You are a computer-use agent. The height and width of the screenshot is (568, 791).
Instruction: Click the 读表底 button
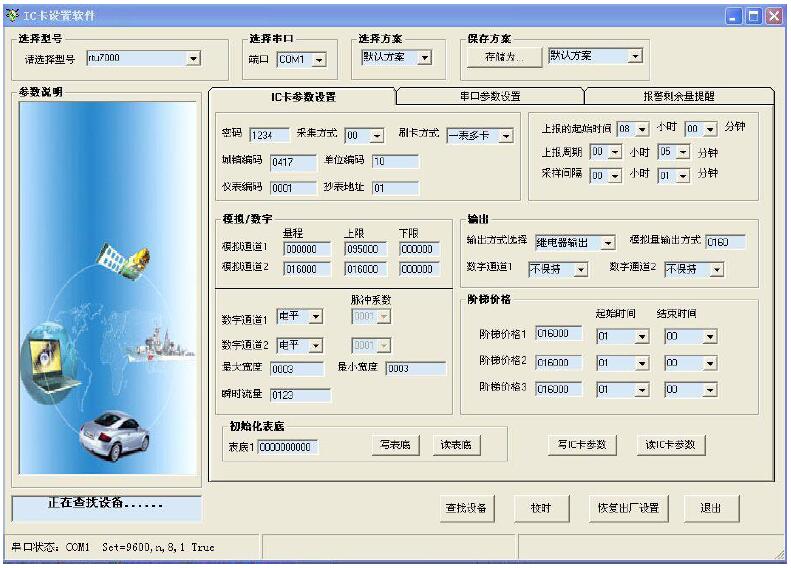[x=456, y=445]
